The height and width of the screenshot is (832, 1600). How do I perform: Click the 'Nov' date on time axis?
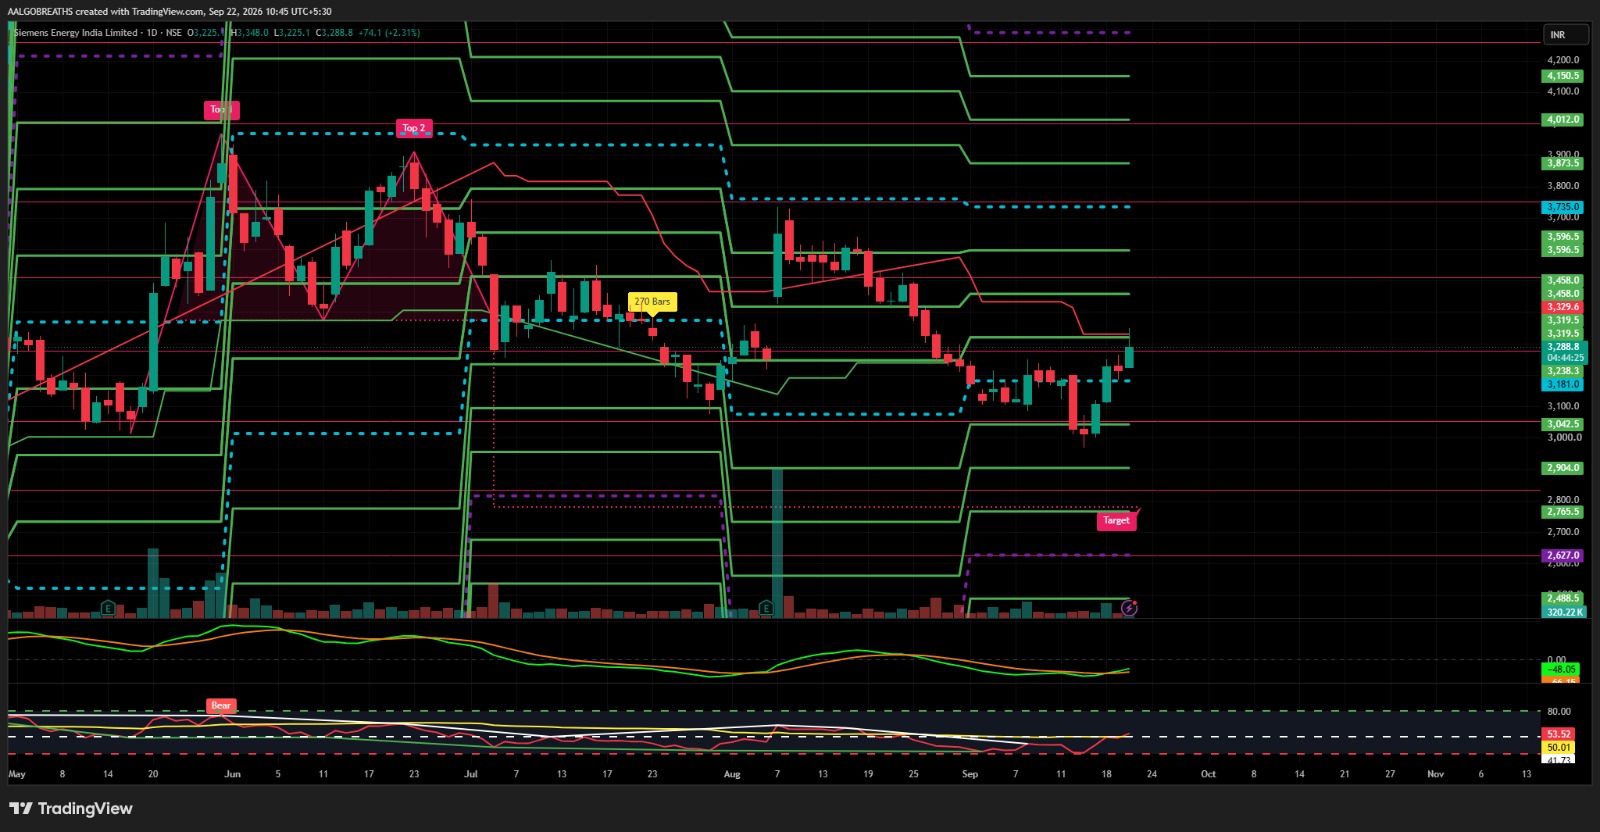pos(1435,774)
